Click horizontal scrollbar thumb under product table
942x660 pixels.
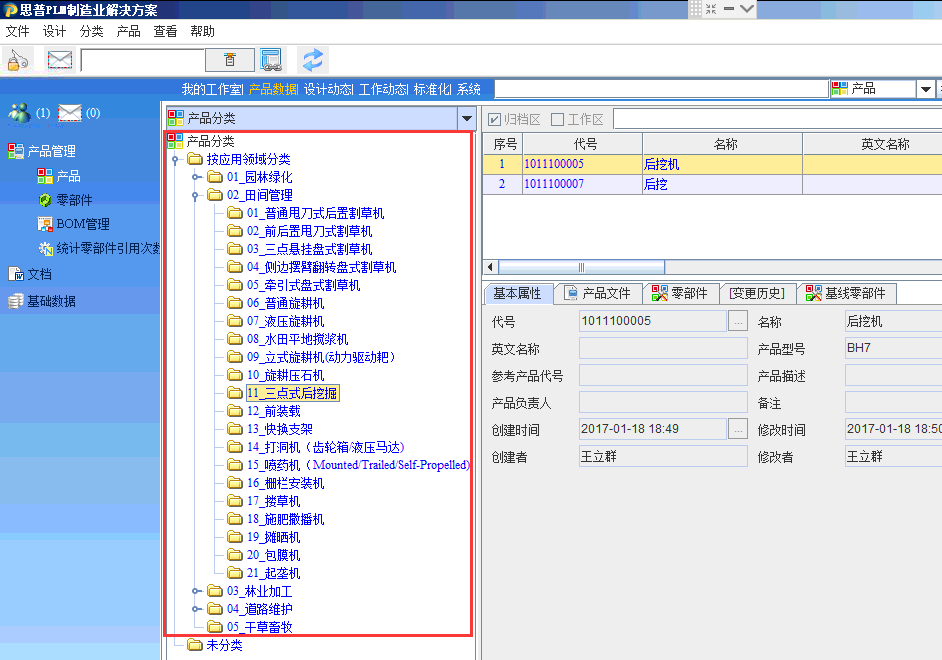click(x=582, y=267)
